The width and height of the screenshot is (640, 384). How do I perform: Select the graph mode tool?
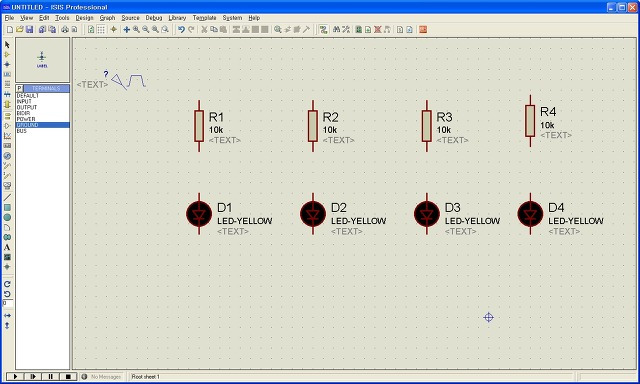[7, 135]
